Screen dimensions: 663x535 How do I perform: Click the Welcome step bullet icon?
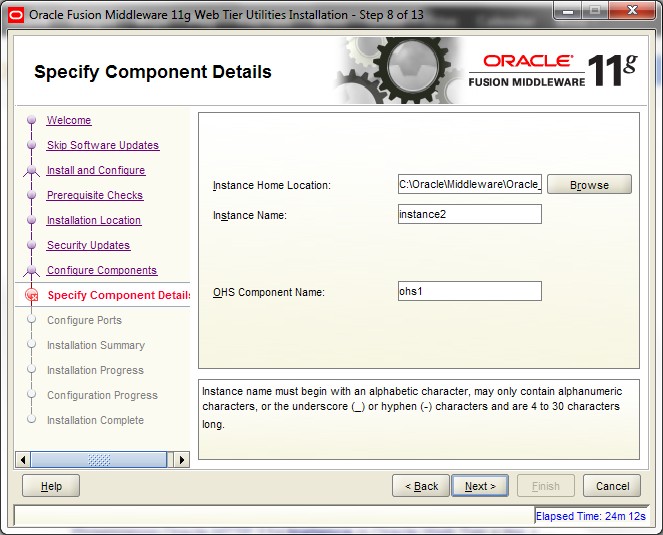point(31,120)
